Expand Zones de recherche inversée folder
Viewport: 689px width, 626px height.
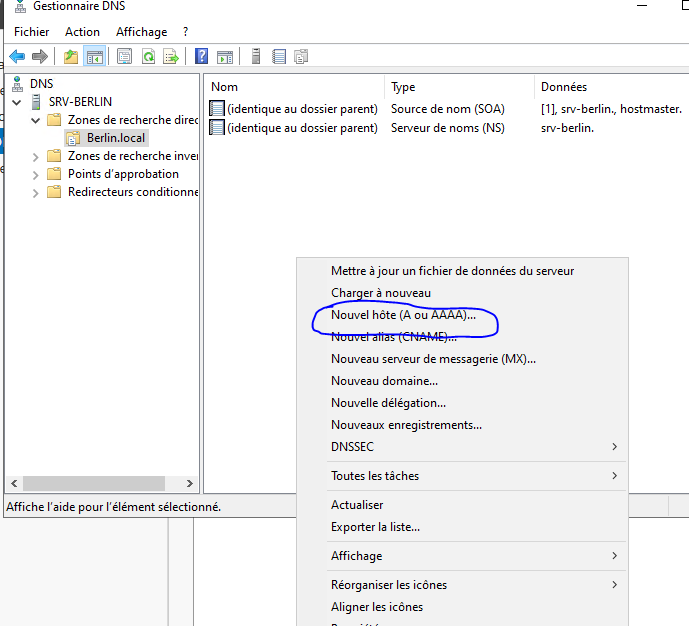(x=36, y=156)
